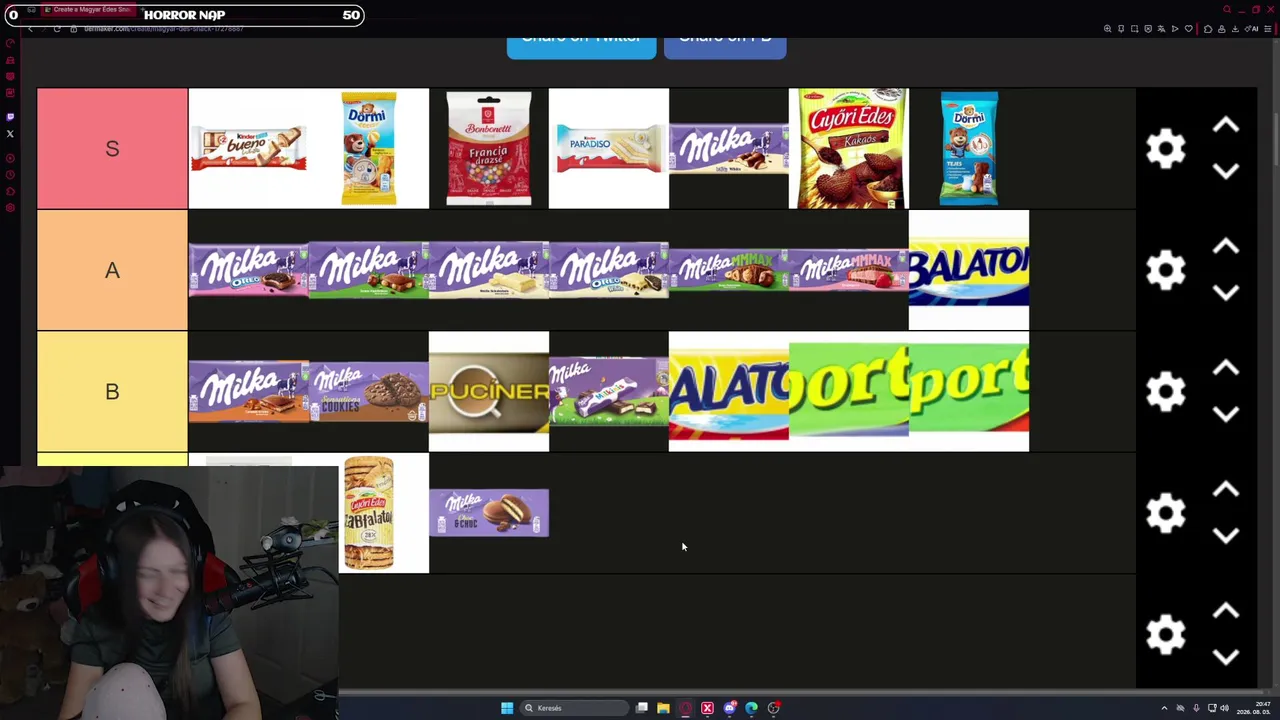
Task: Move the A tier row down
Action: (1226, 293)
